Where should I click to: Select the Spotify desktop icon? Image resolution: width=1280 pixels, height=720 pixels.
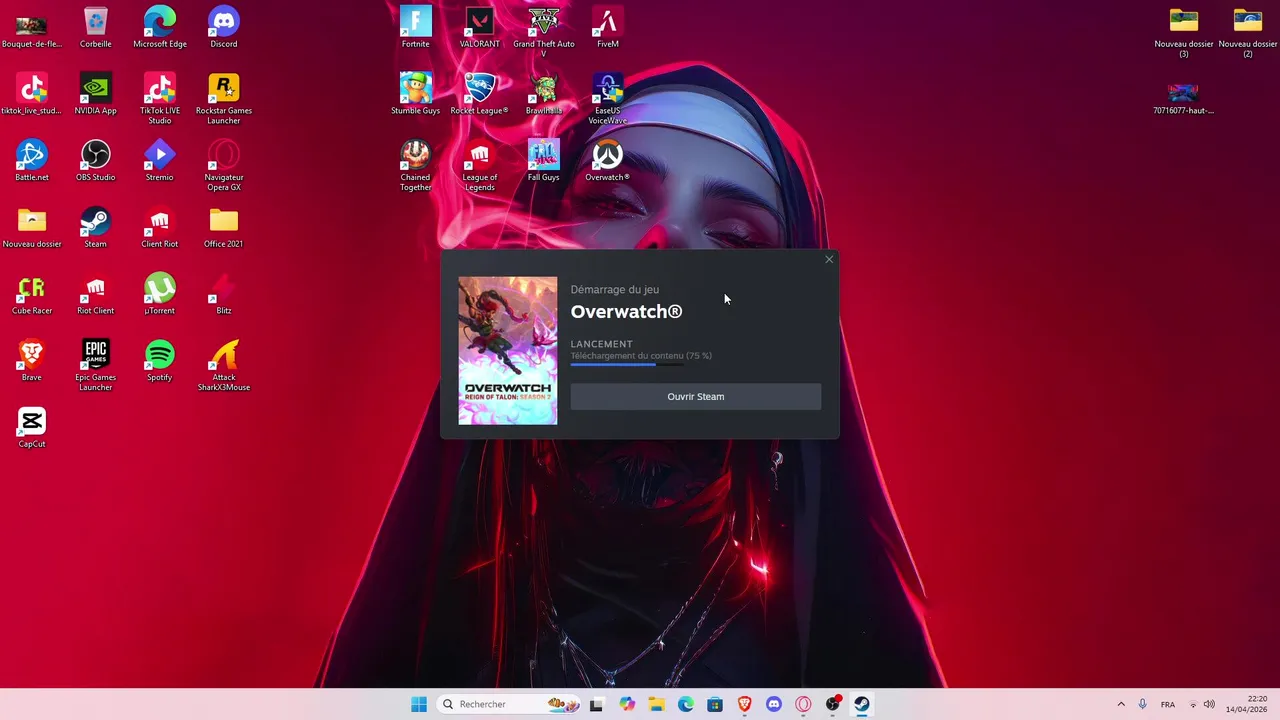click(160, 360)
